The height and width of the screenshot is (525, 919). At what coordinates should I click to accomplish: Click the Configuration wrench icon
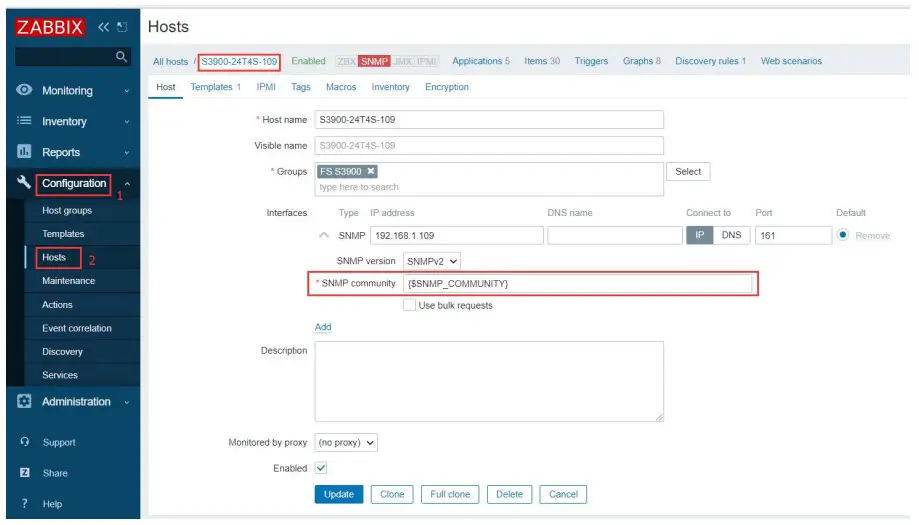pyautogui.click(x=24, y=182)
